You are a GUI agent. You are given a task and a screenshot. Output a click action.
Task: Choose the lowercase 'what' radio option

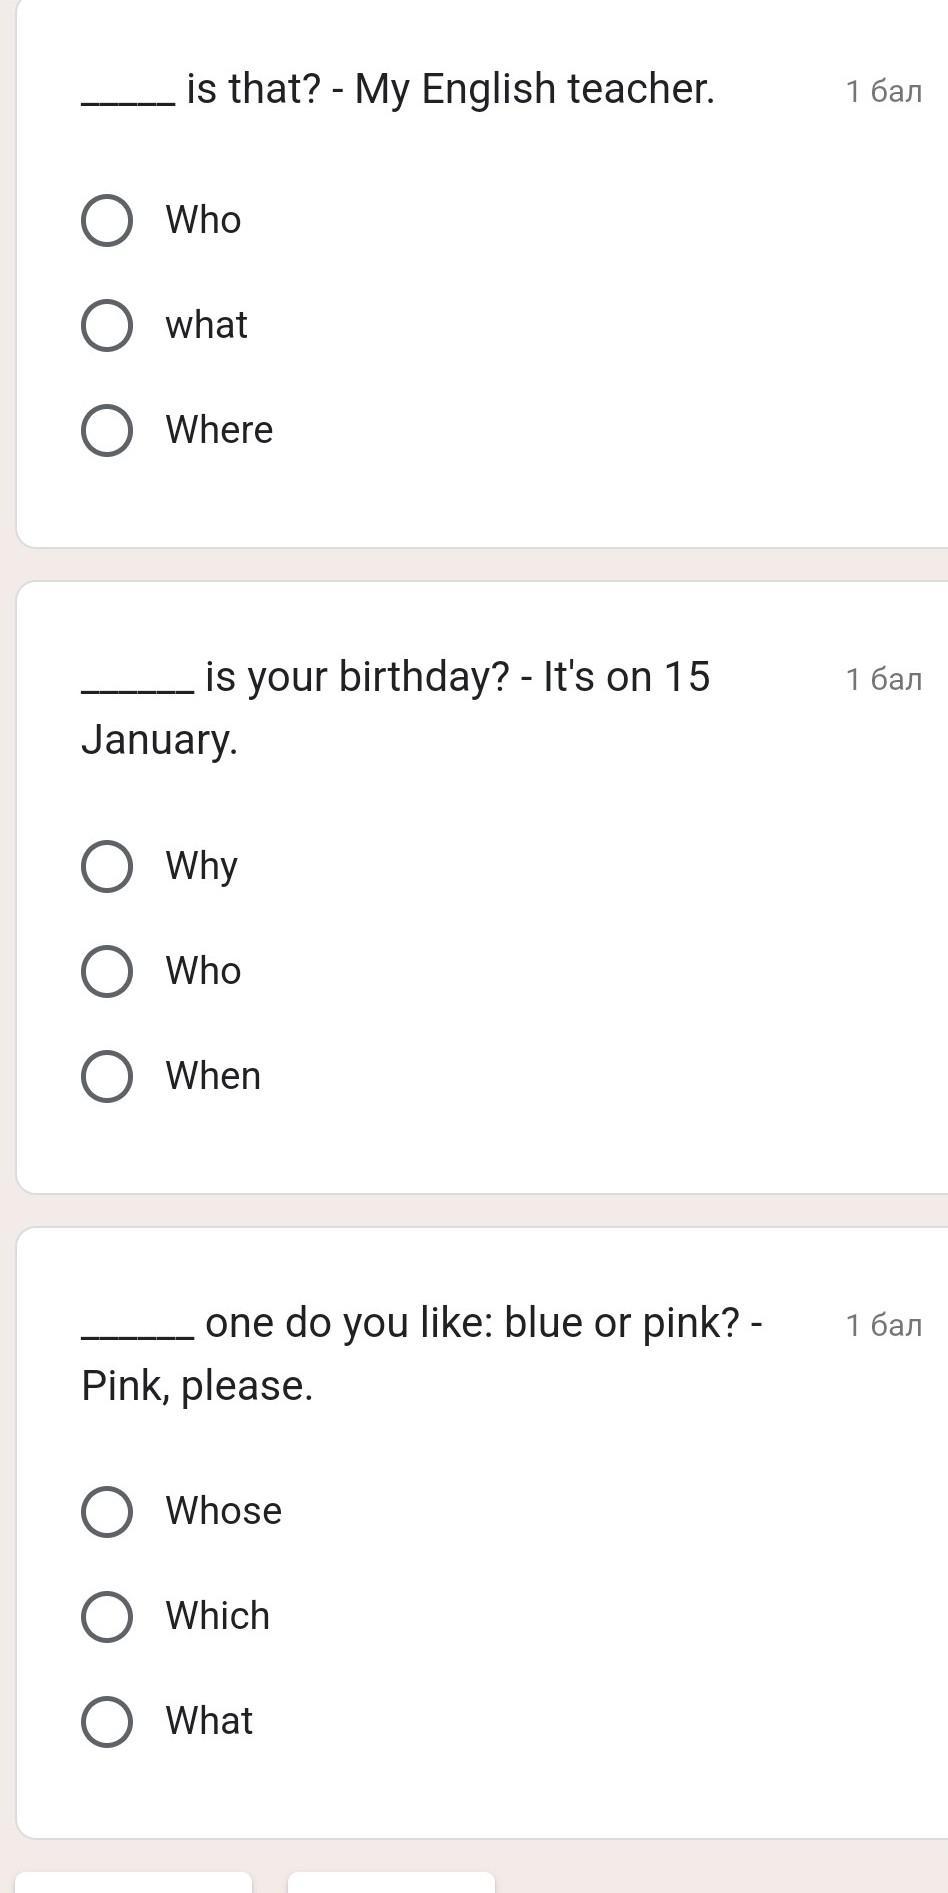click(107, 325)
